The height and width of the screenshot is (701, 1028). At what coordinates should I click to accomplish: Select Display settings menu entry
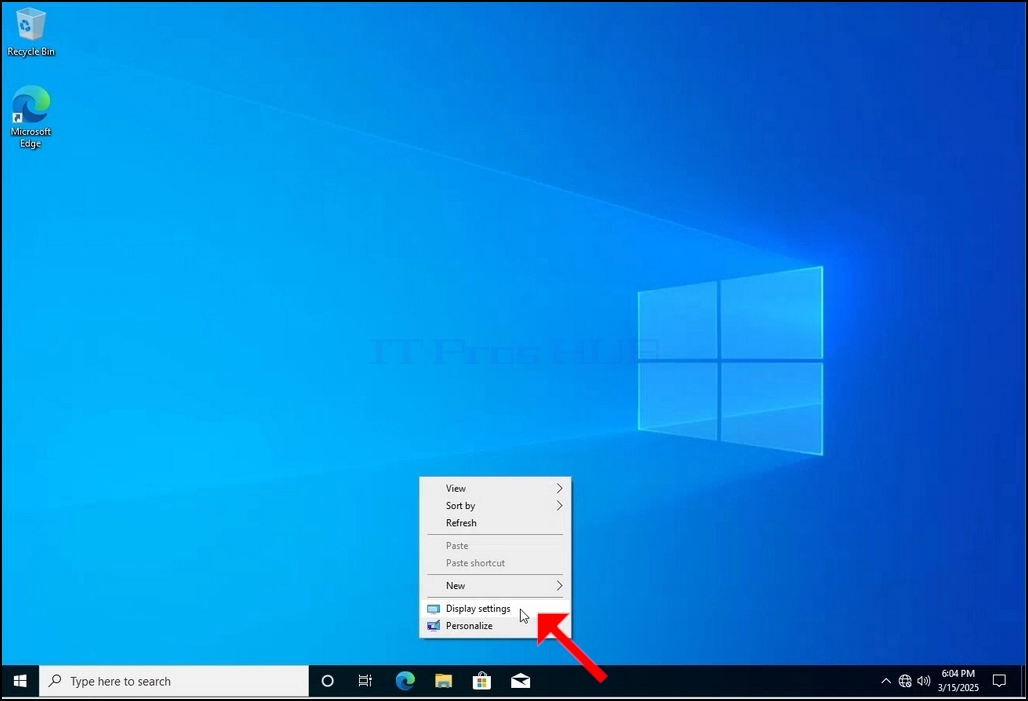[495, 609]
